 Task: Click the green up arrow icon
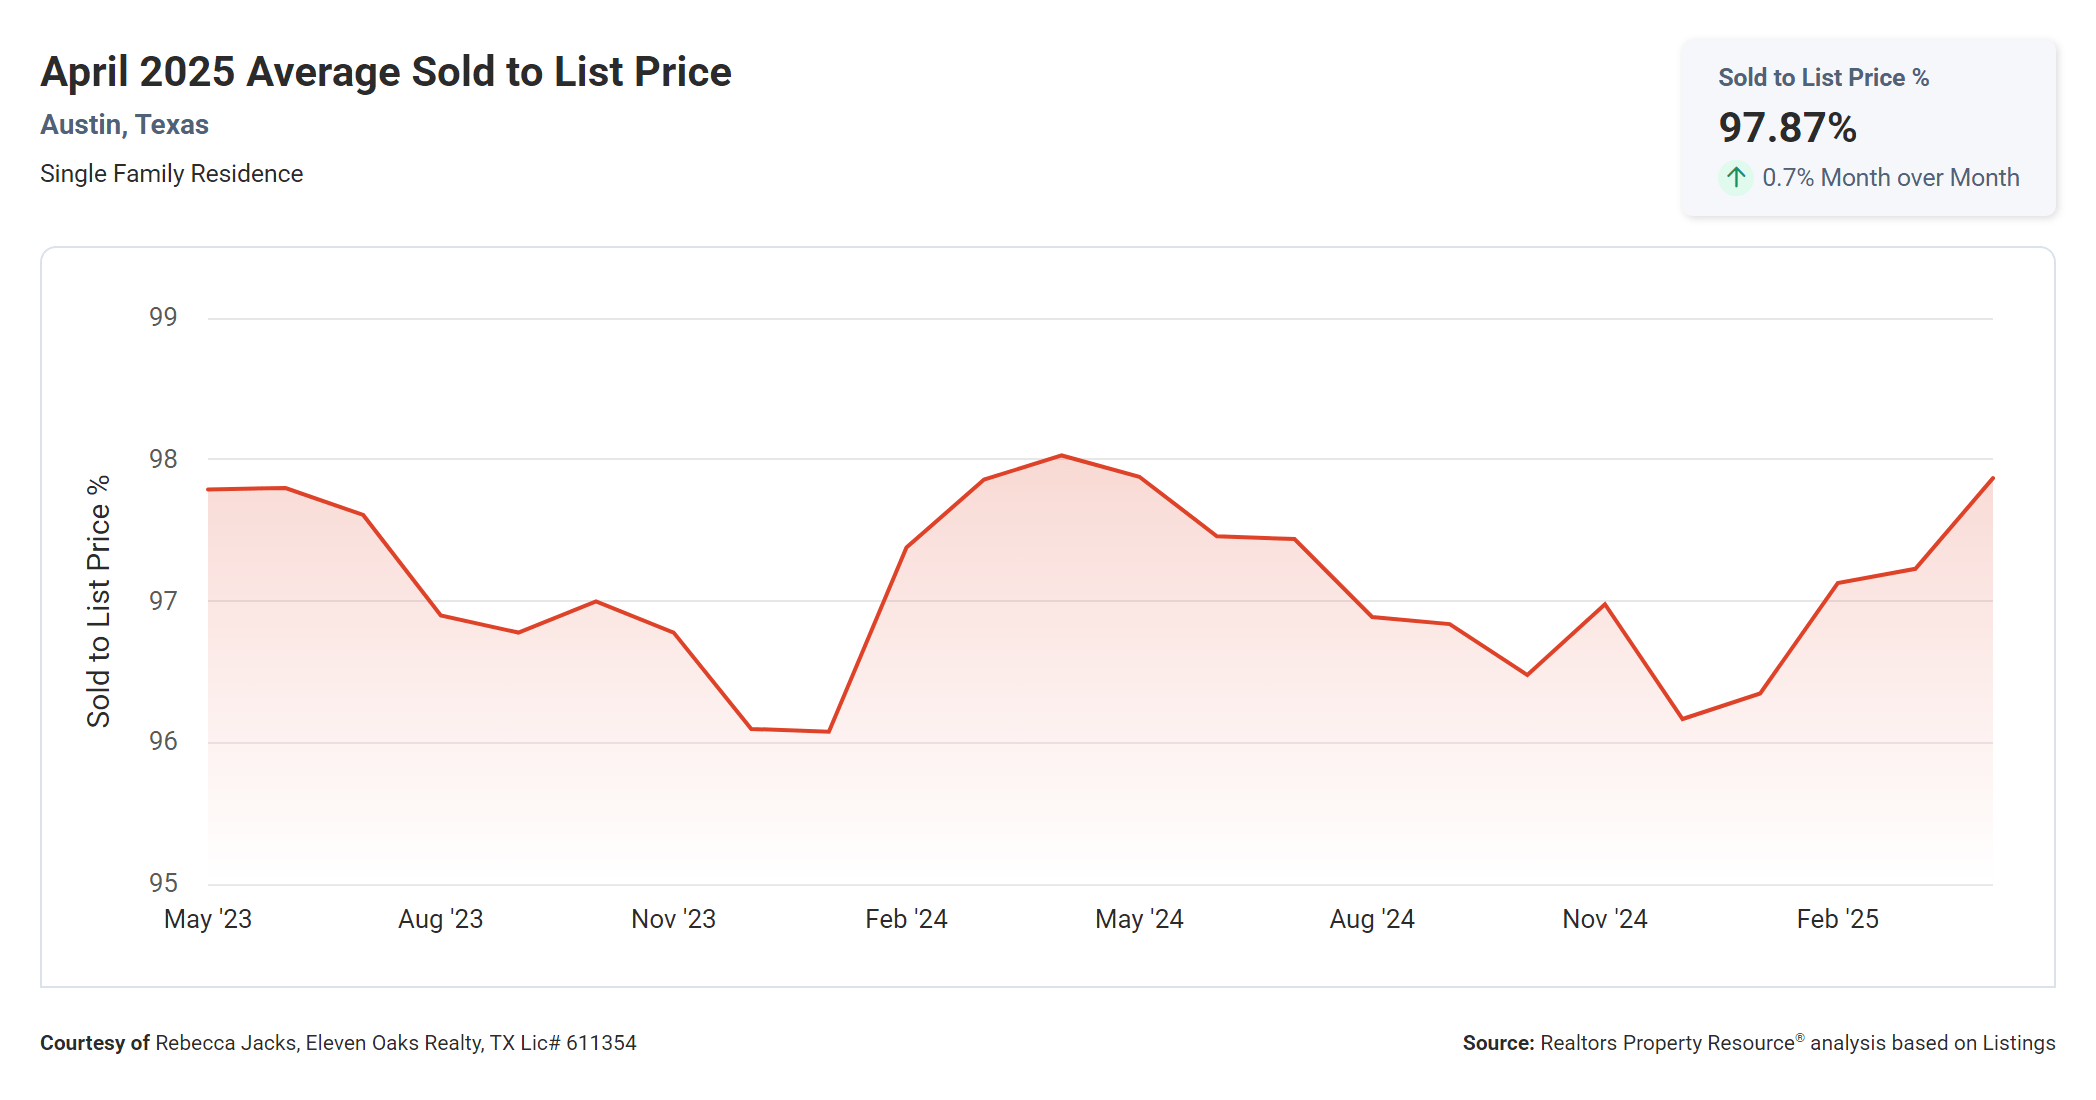pos(1736,178)
